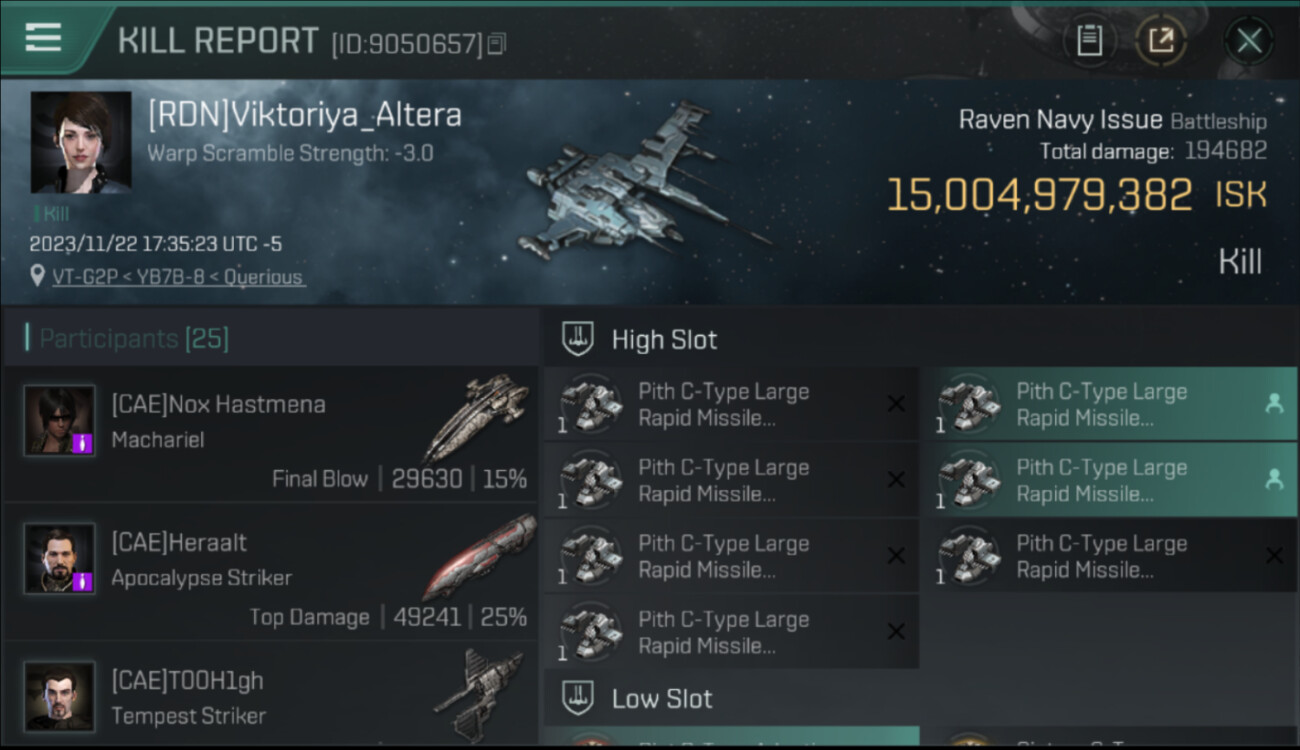Click the Low Slot section header
The height and width of the screenshot is (750, 1300).
(x=662, y=698)
